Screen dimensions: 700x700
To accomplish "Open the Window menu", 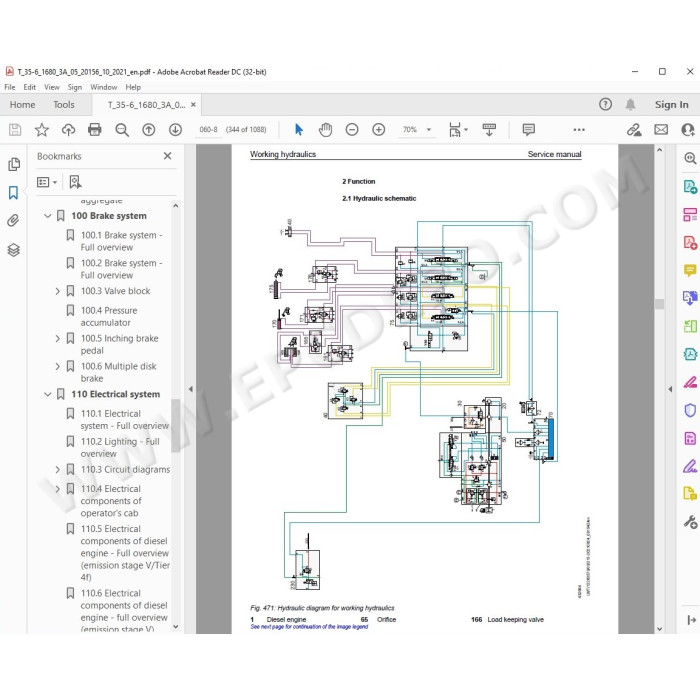I will point(104,87).
